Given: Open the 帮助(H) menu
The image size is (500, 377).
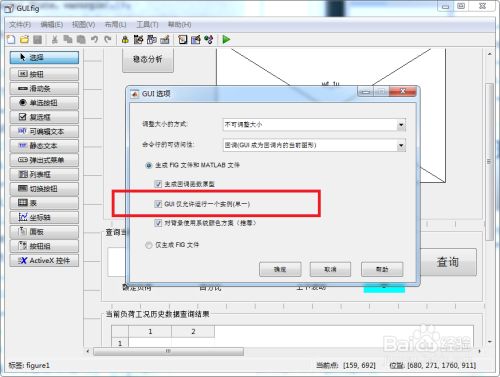Looking at the screenshot, I should [179, 25].
